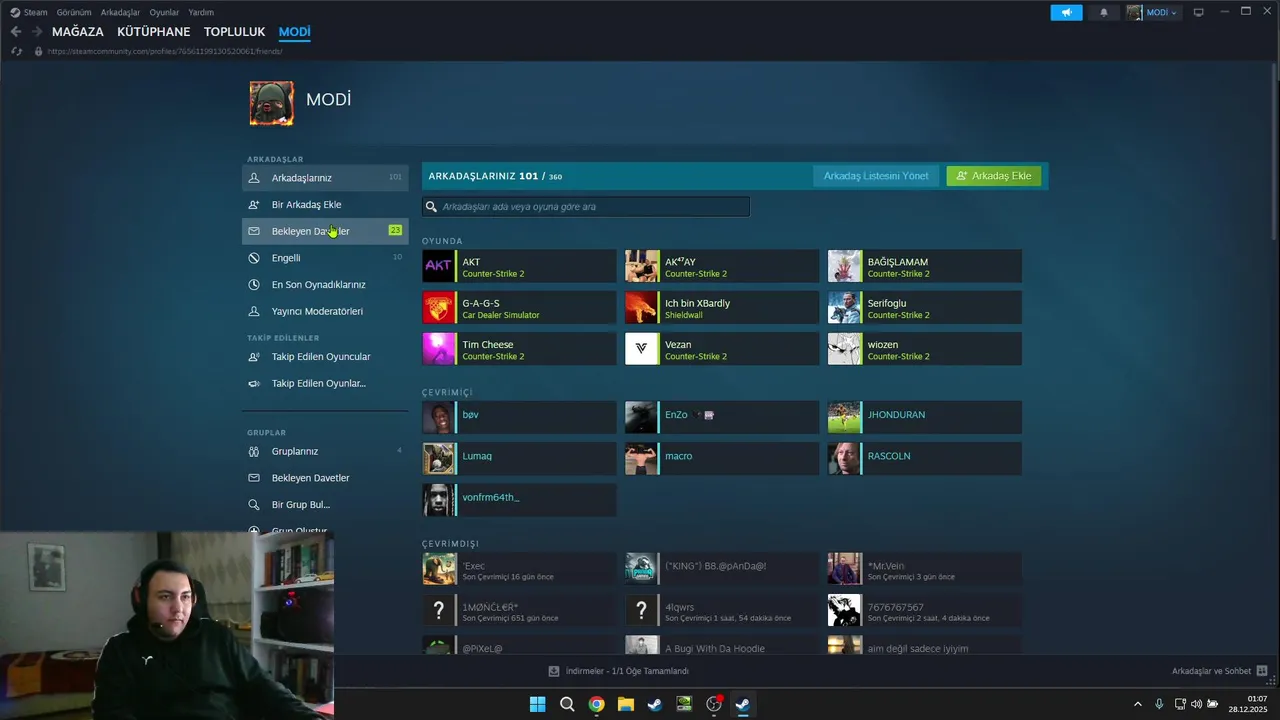Open Gruplarınız in the sidebar

click(x=325, y=451)
